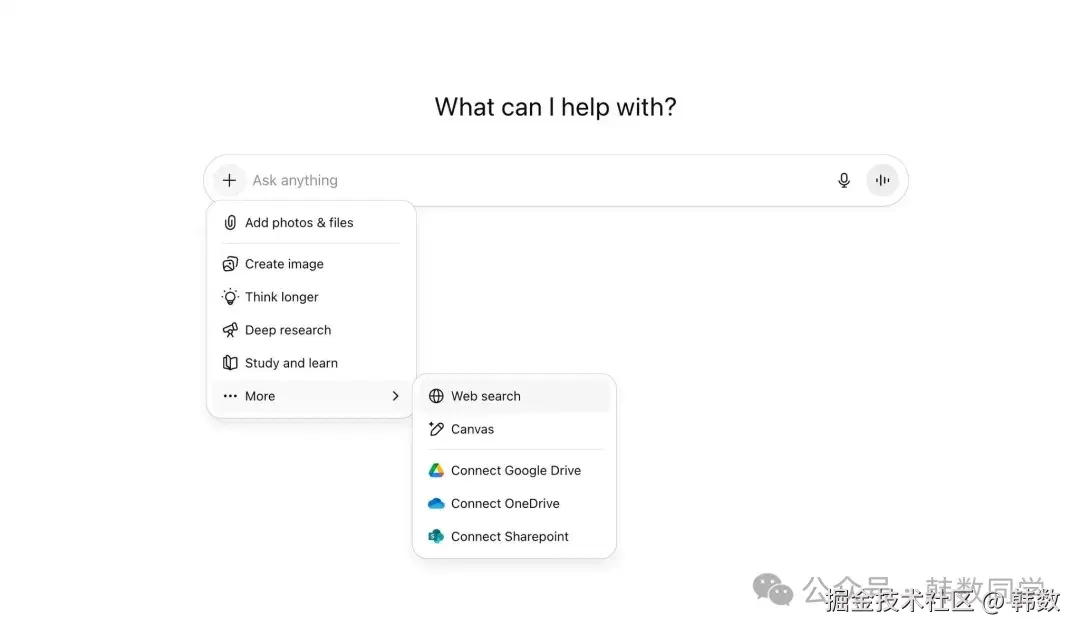Click the Google Drive logo icon
This screenshot has width=1080, height=634.
tap(436, 470)
